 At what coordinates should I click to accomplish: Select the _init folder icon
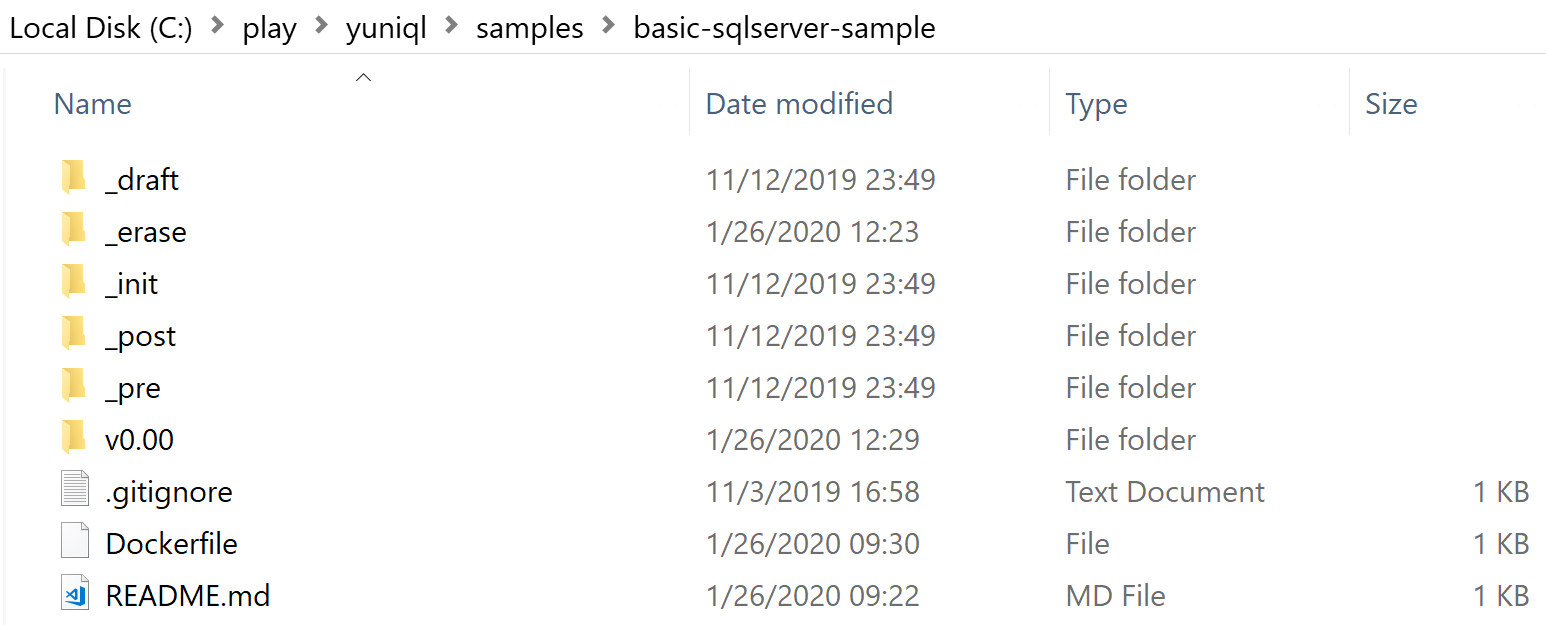74,283
